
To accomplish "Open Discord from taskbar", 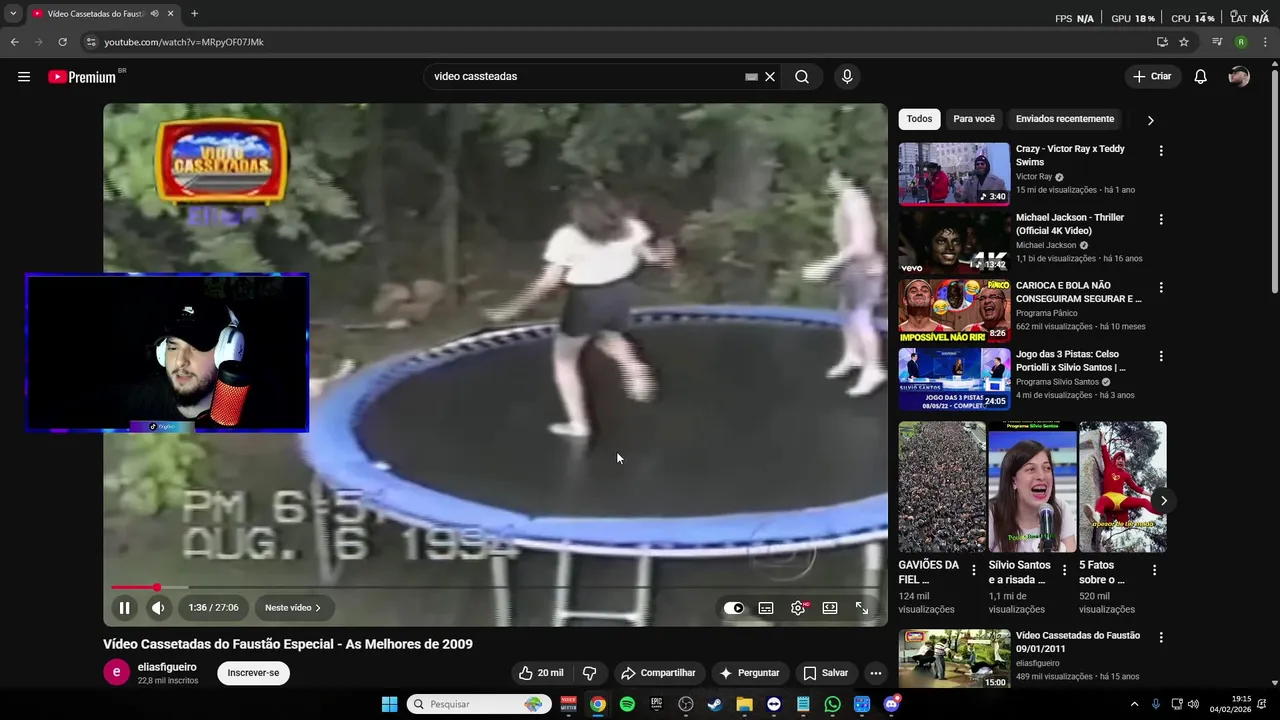I will 891,704.
